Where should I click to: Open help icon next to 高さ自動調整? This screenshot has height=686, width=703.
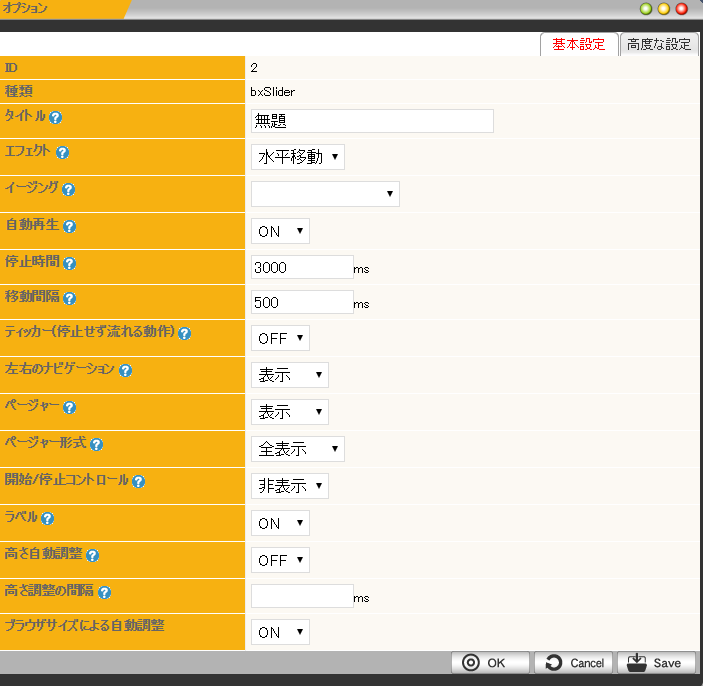[92, 556]
